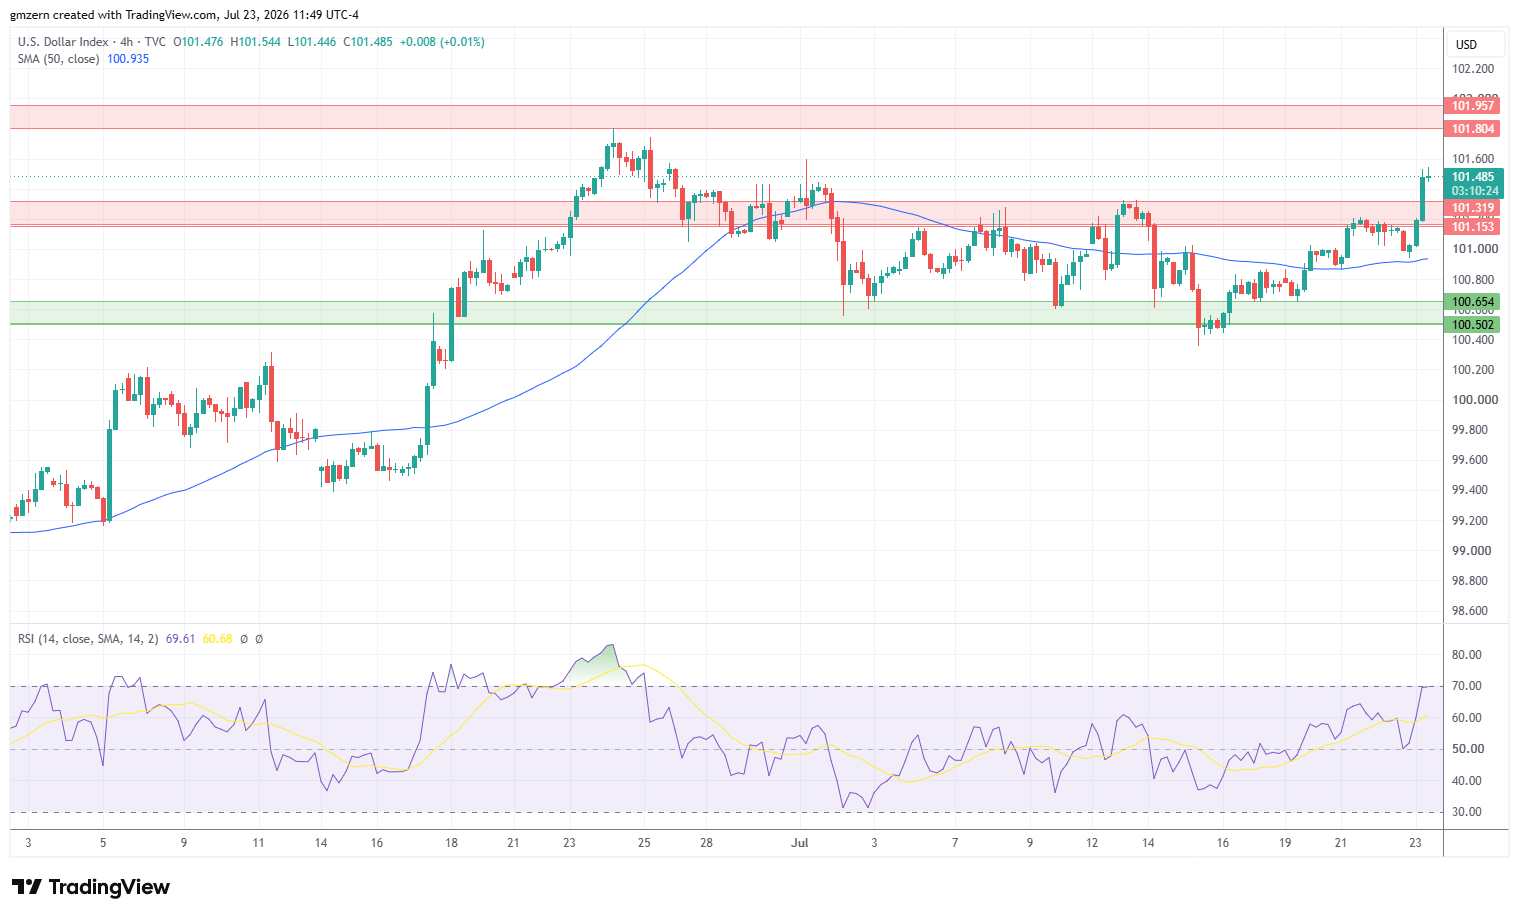Screen dimensions: 1519x917
Task: Select the close value C101.485 in legend
Action: (x=368, y=42)
